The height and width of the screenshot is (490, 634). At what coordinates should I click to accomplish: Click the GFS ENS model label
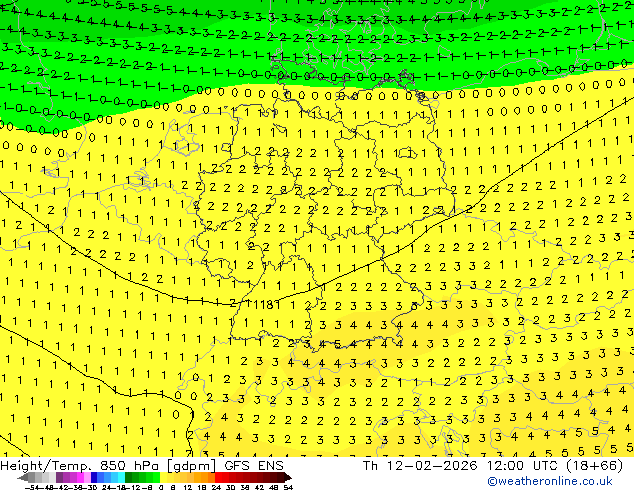pyautogui.click(x=254, y=466)
